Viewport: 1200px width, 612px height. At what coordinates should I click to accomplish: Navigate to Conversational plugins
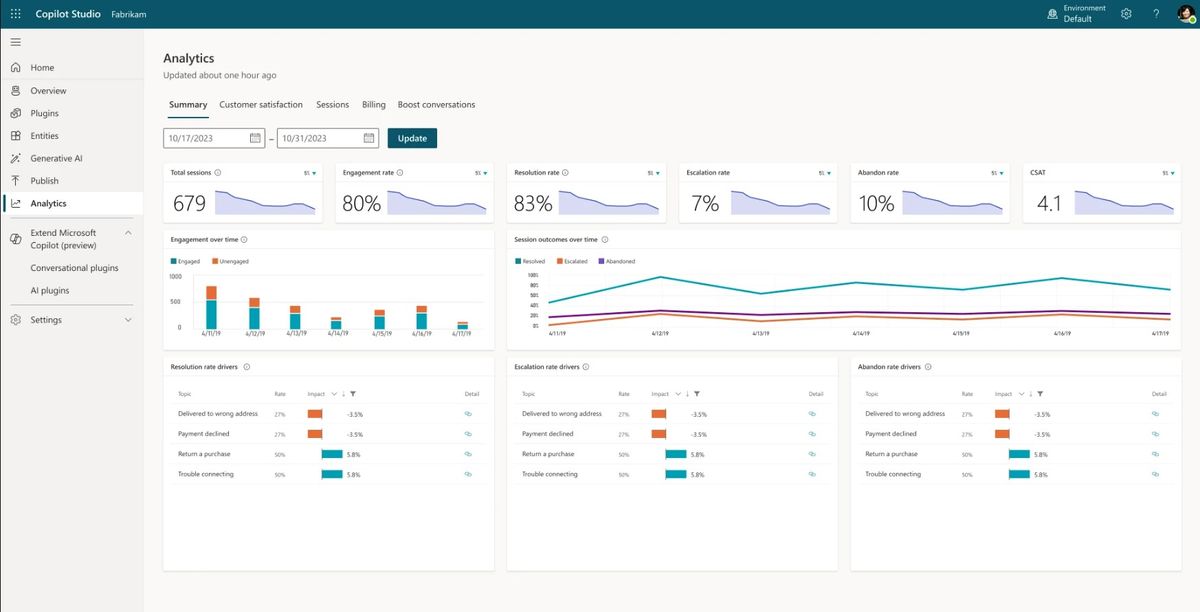click(x=76, y=267)
